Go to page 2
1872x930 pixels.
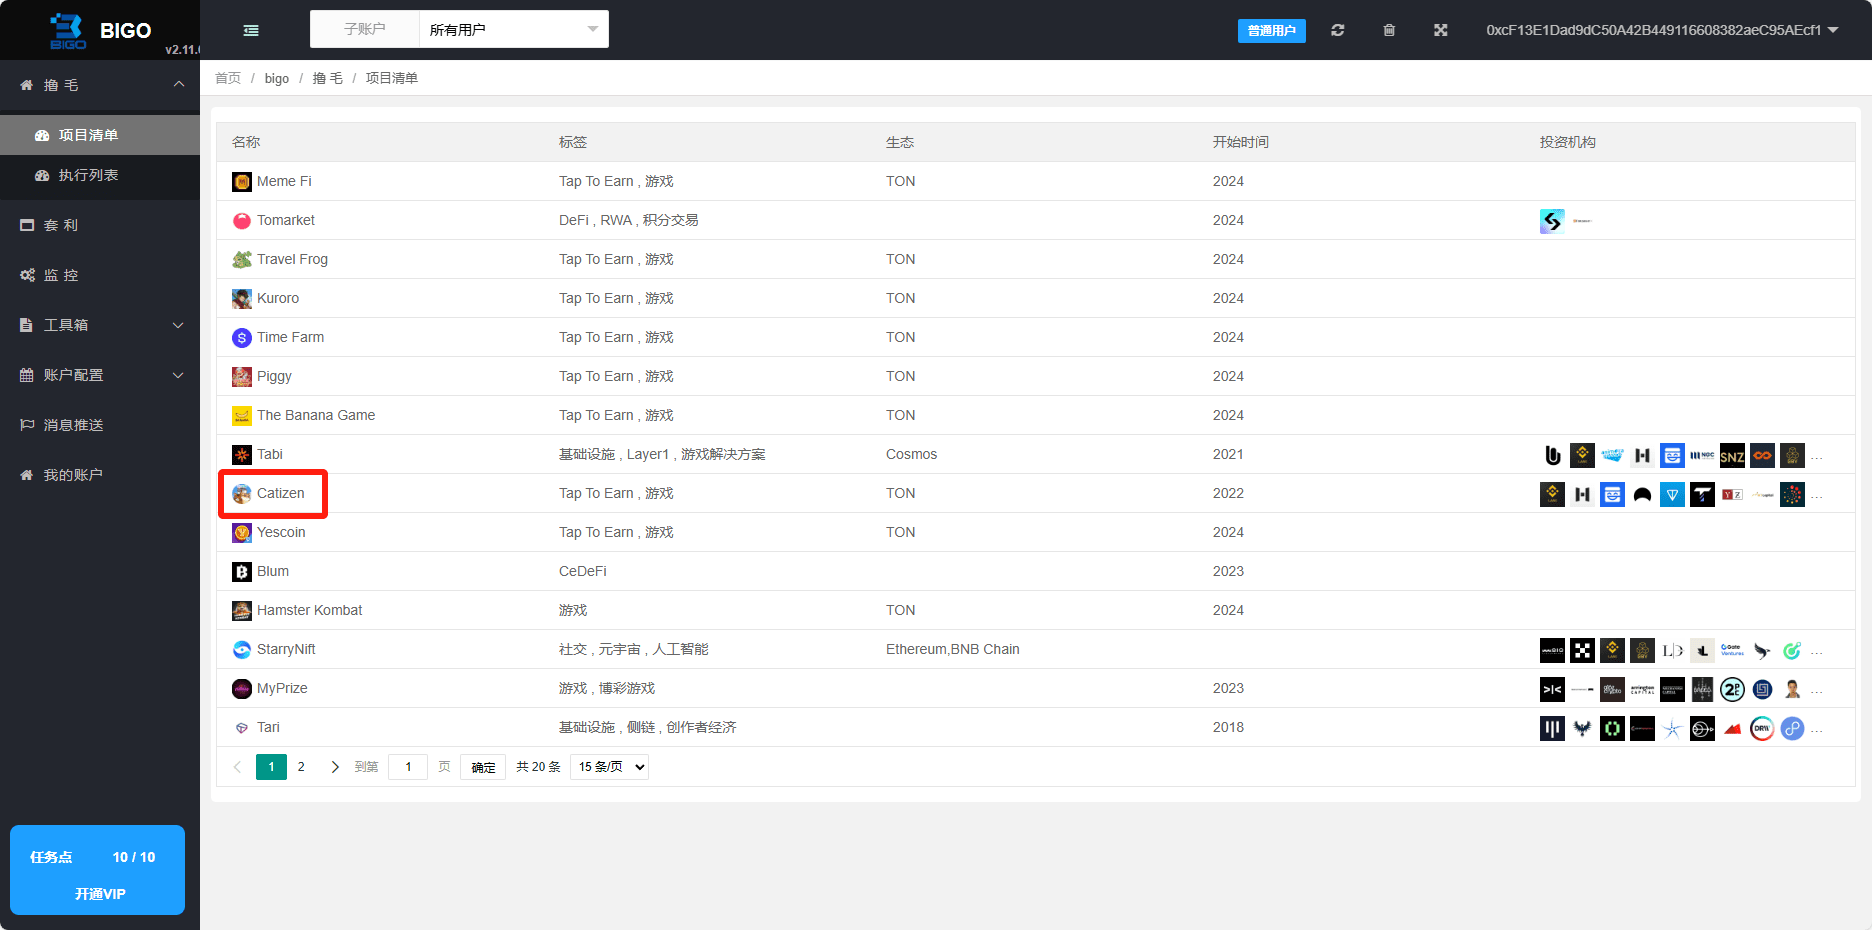pos(301,767)
